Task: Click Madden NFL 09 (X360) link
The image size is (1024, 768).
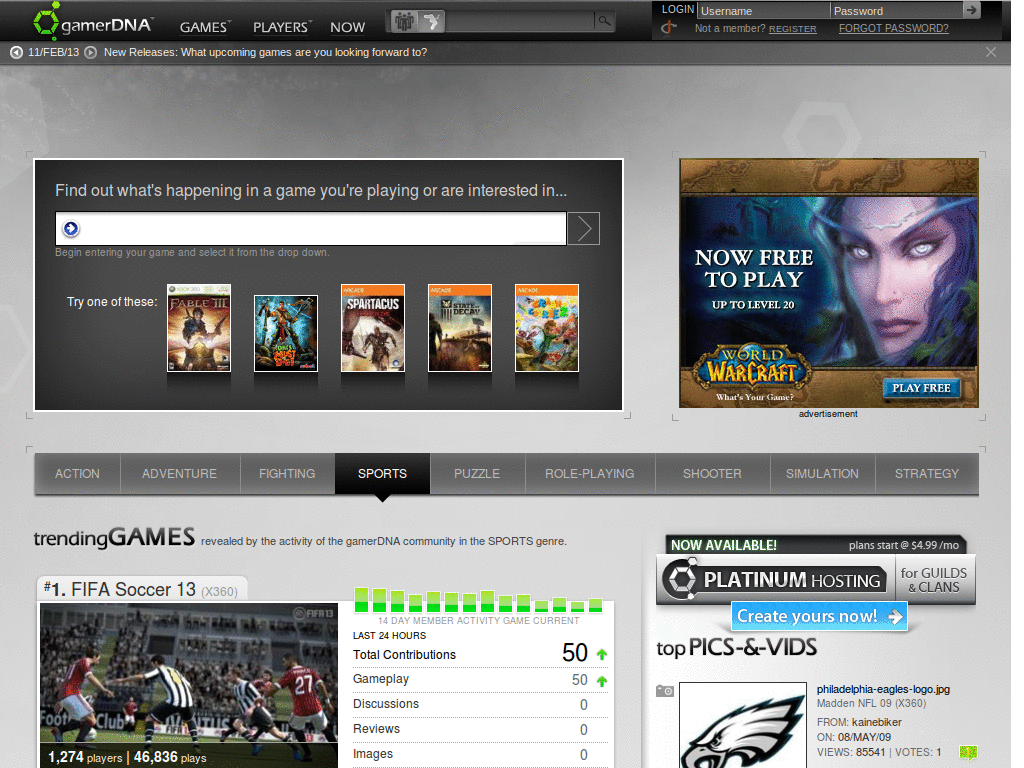Action: pyautogui.click(x=871, y=703)
